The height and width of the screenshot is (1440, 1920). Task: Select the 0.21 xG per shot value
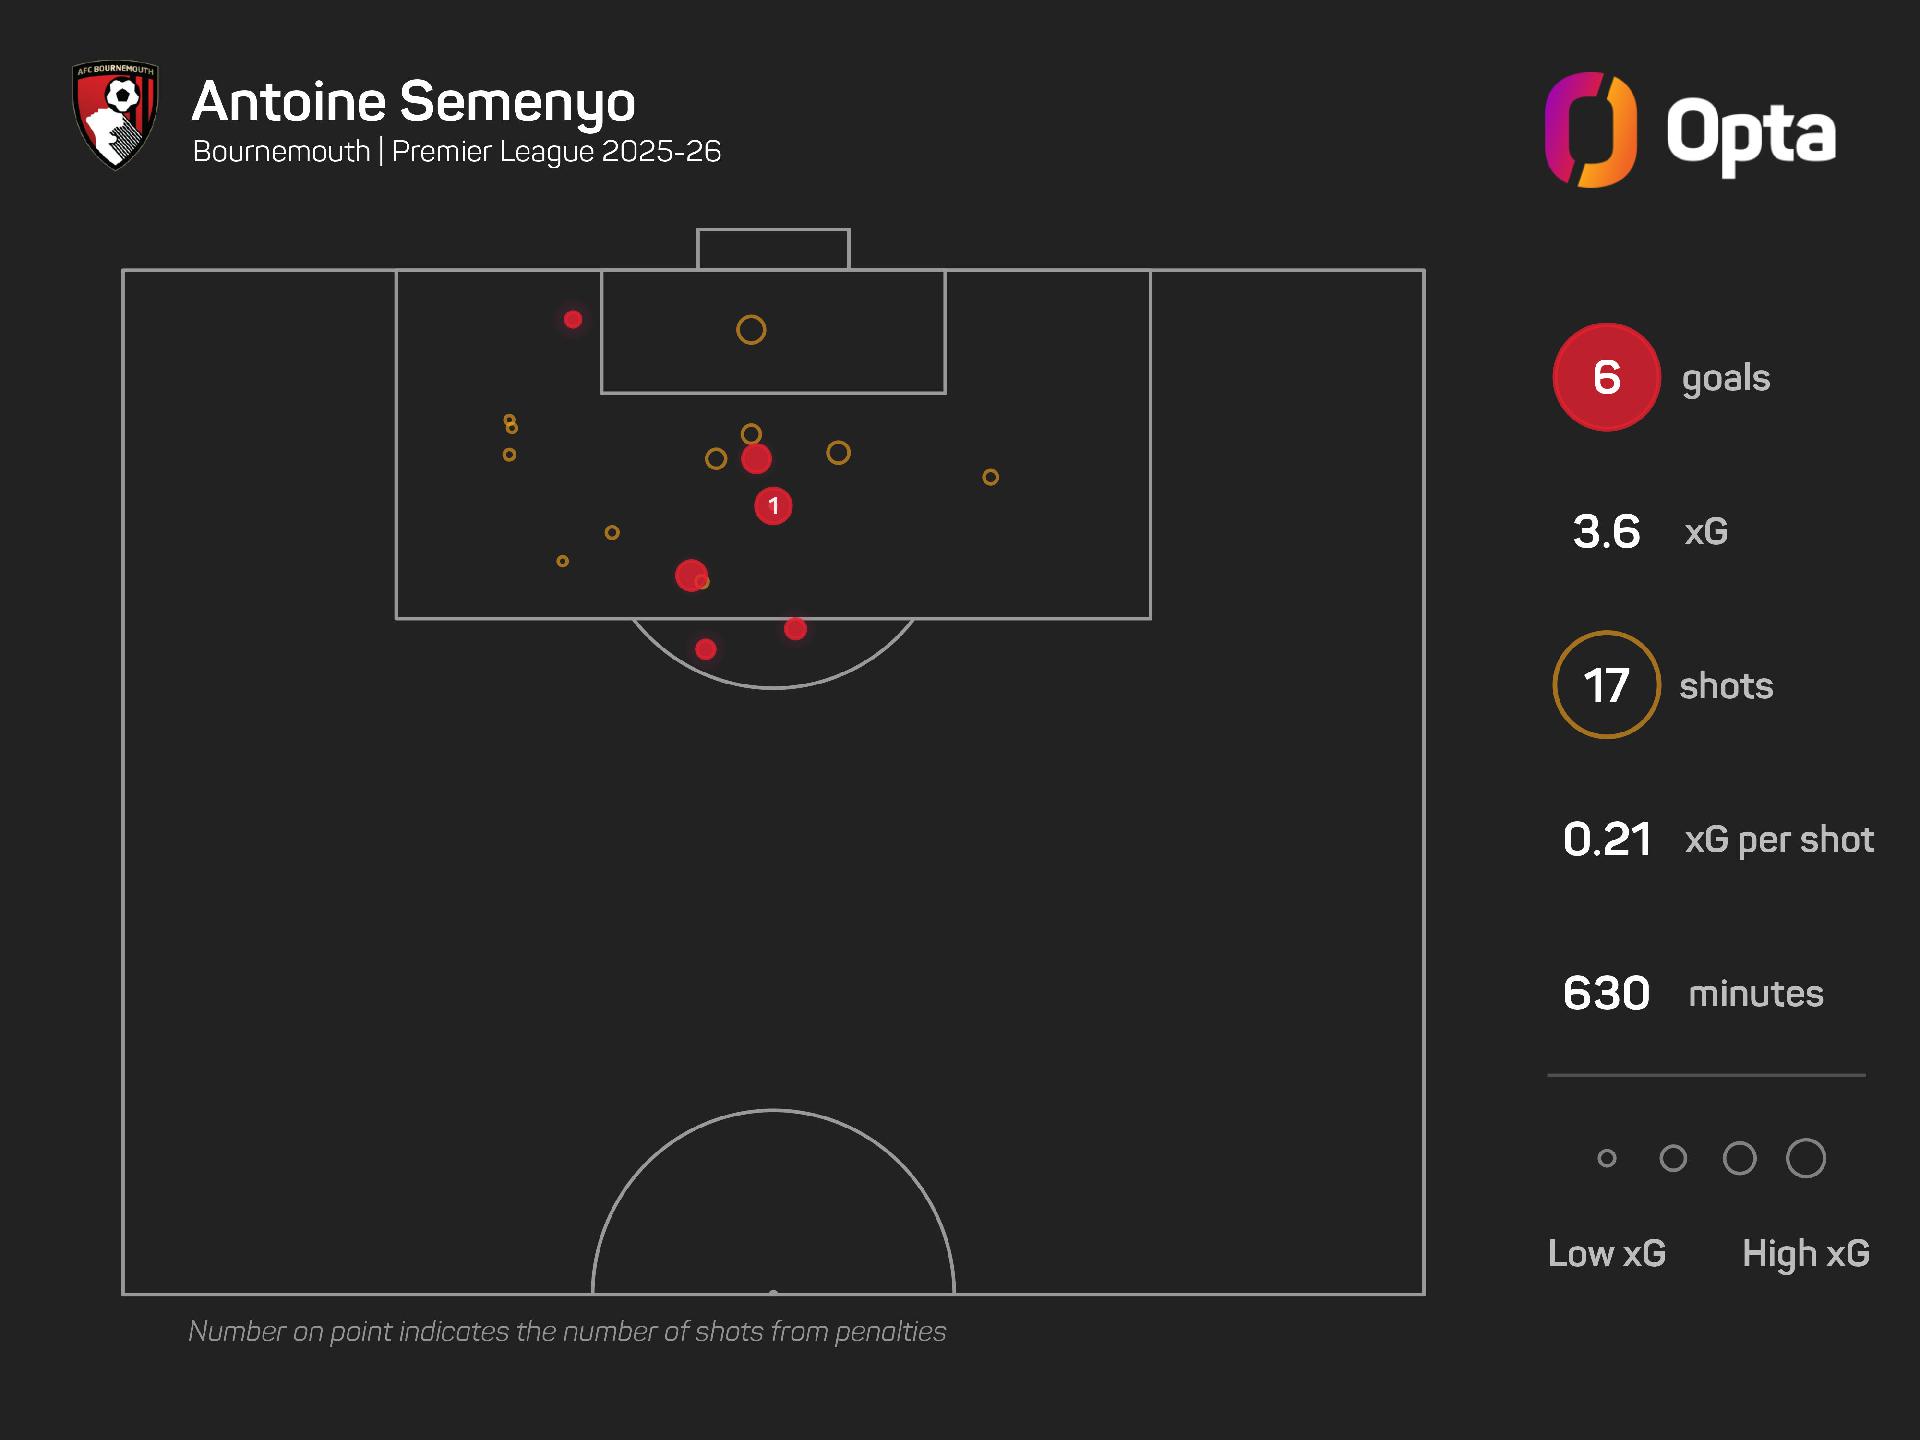(x=1606, y=839)
